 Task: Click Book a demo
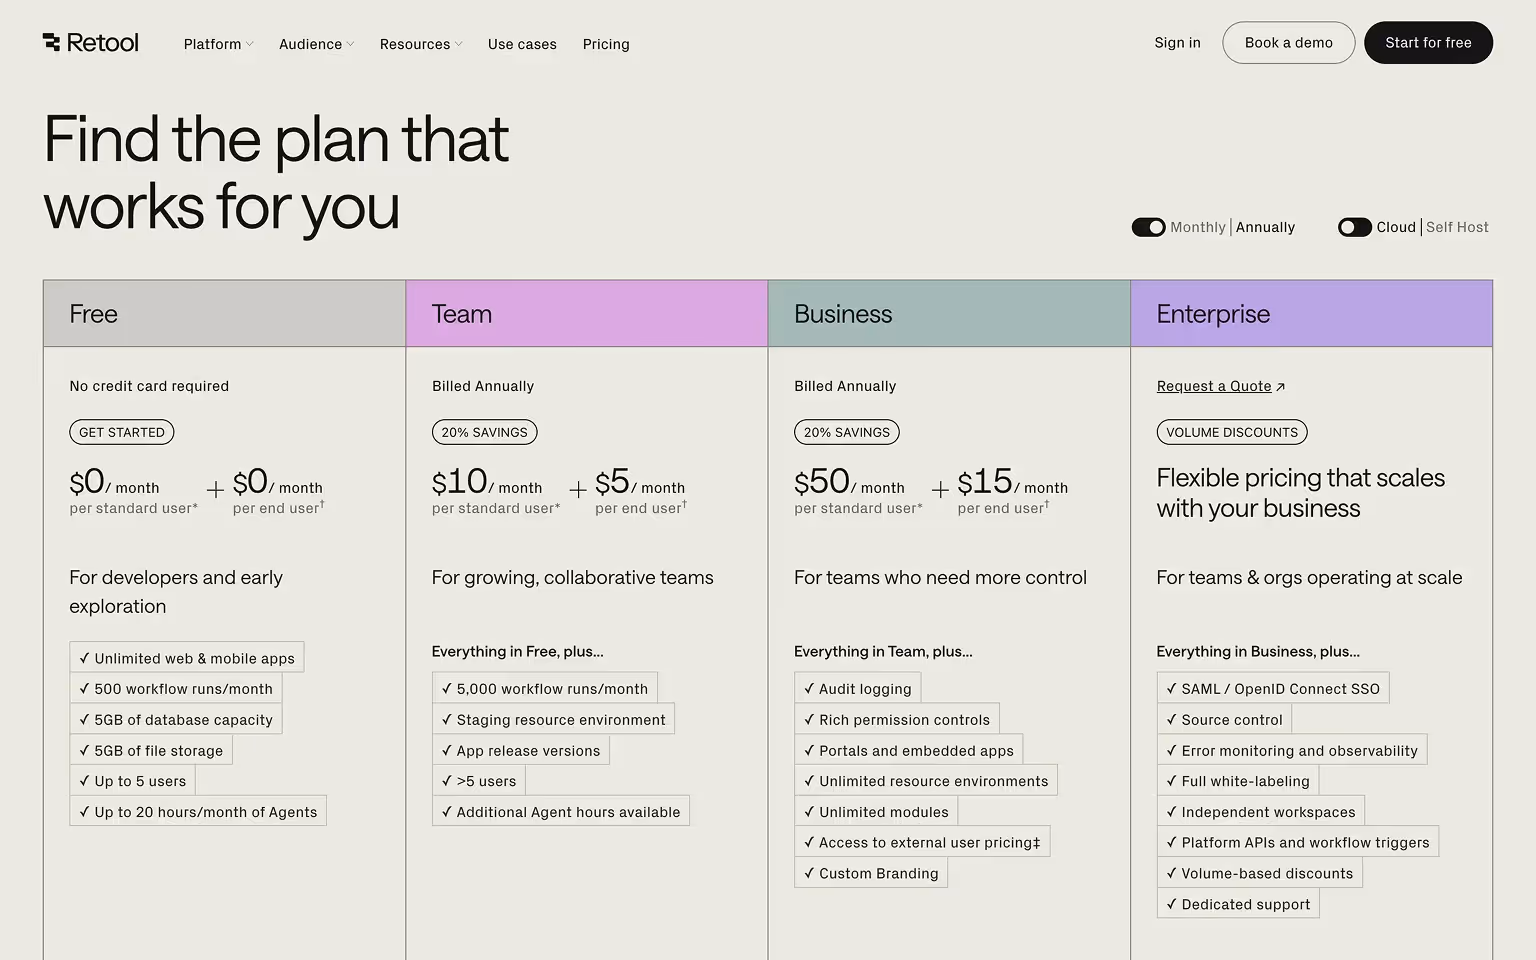[1288, 42]
